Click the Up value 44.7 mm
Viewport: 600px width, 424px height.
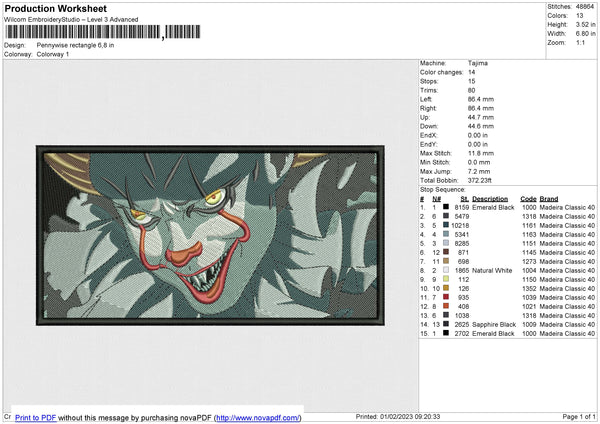click(481, 117)
